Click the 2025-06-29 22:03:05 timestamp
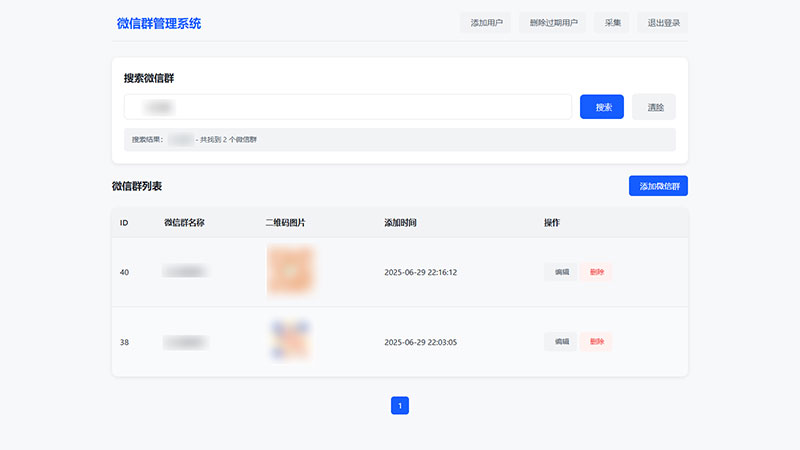This screenshot has height=450, width=800. 420,342
